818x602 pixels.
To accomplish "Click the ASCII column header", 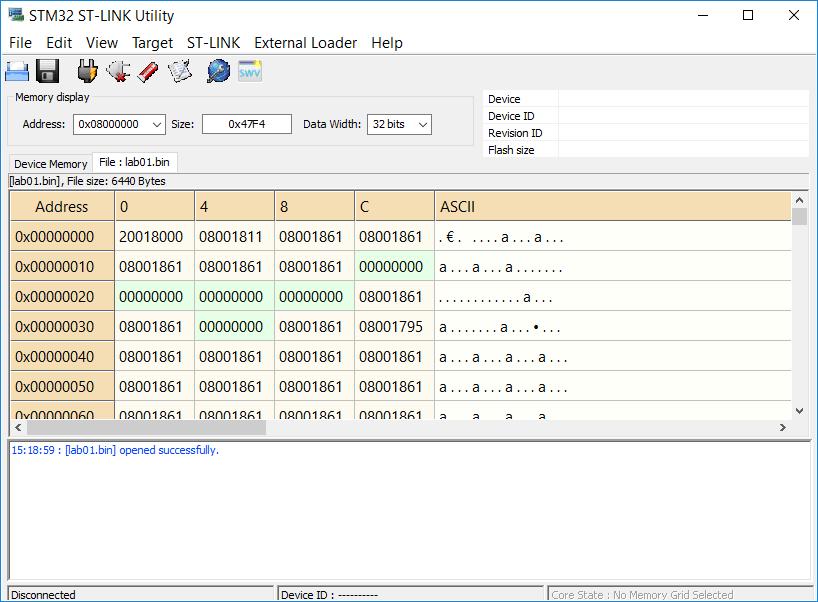I will point(613,207).
